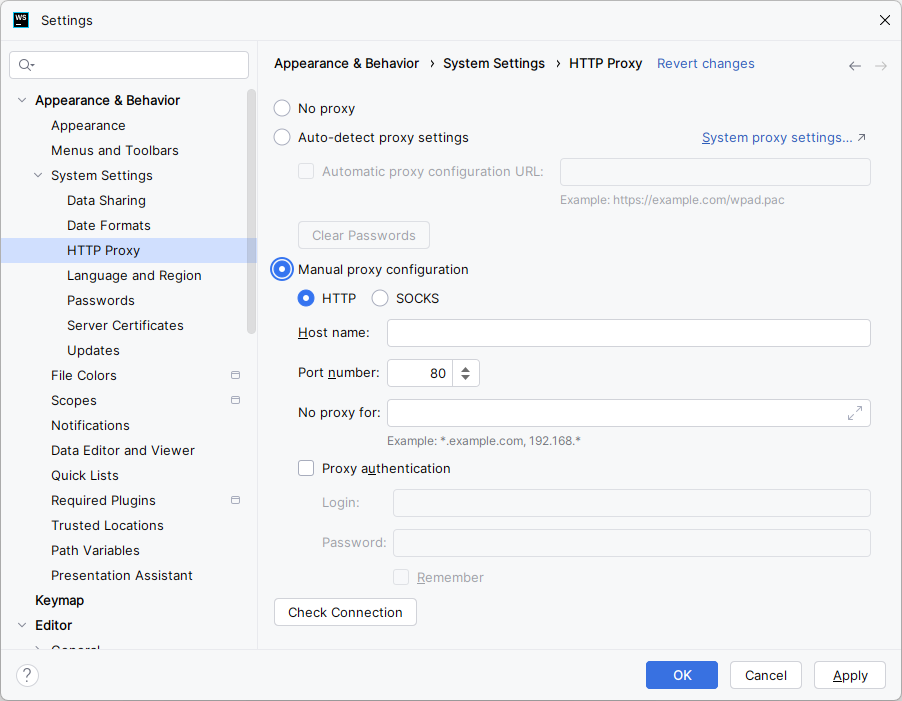
Task: Click the external link arrow beside System proxy settings
Action: pyautogui.click(x=861, y=137)
